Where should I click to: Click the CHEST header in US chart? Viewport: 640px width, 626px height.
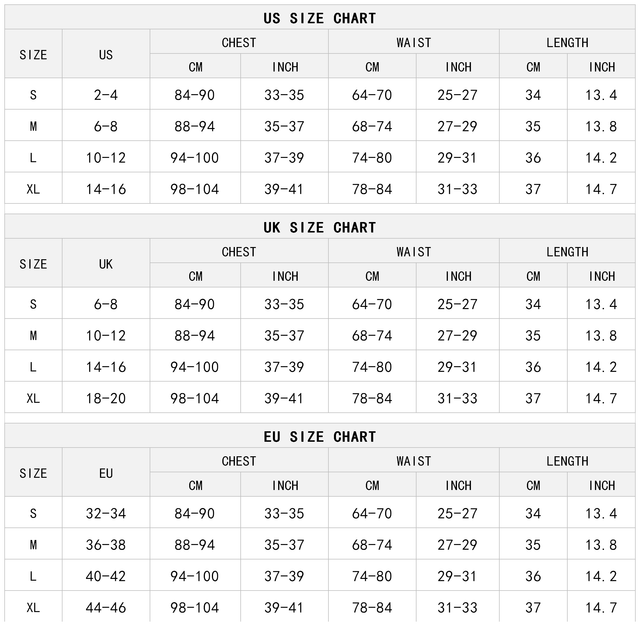point(239,42)
